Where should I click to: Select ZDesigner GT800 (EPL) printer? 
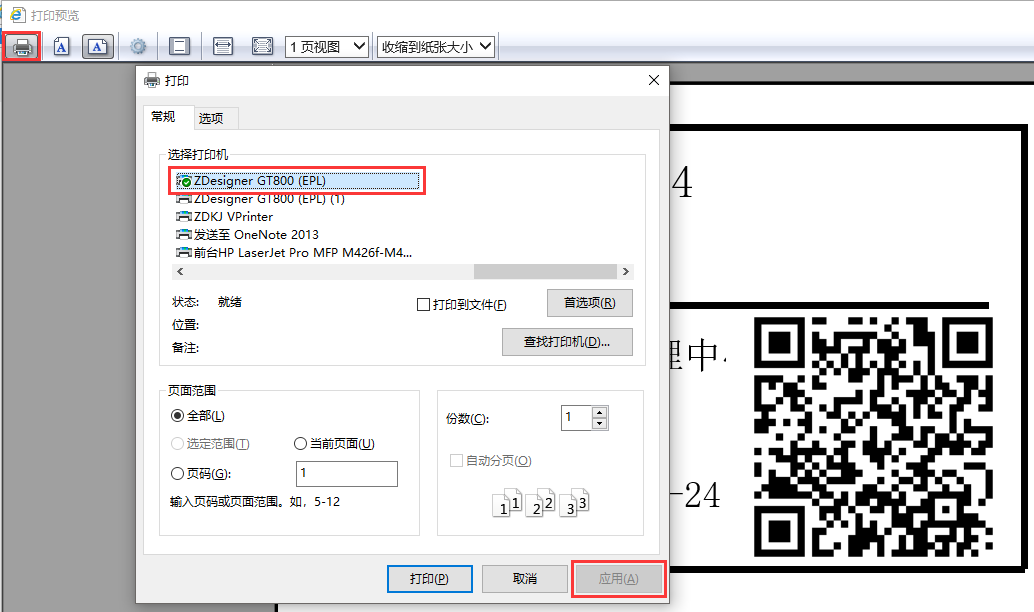point(297,181)
